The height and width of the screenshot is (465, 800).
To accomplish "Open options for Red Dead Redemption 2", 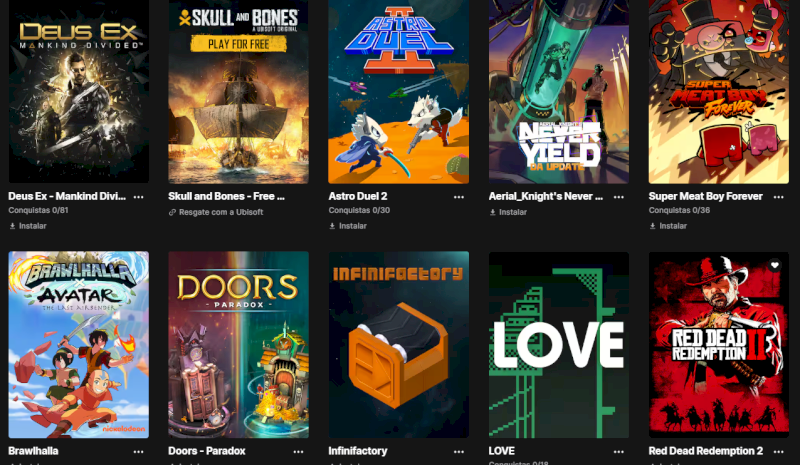I will point(778,451).
